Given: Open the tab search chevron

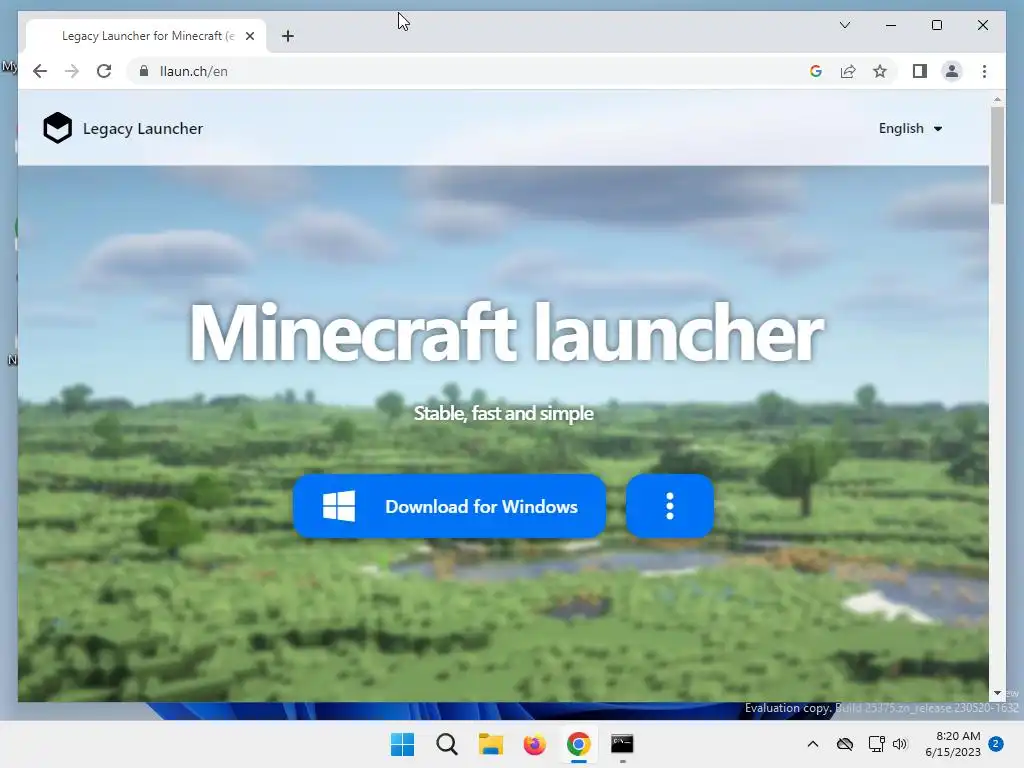Looking at the screenshot, I should point(844,25).
